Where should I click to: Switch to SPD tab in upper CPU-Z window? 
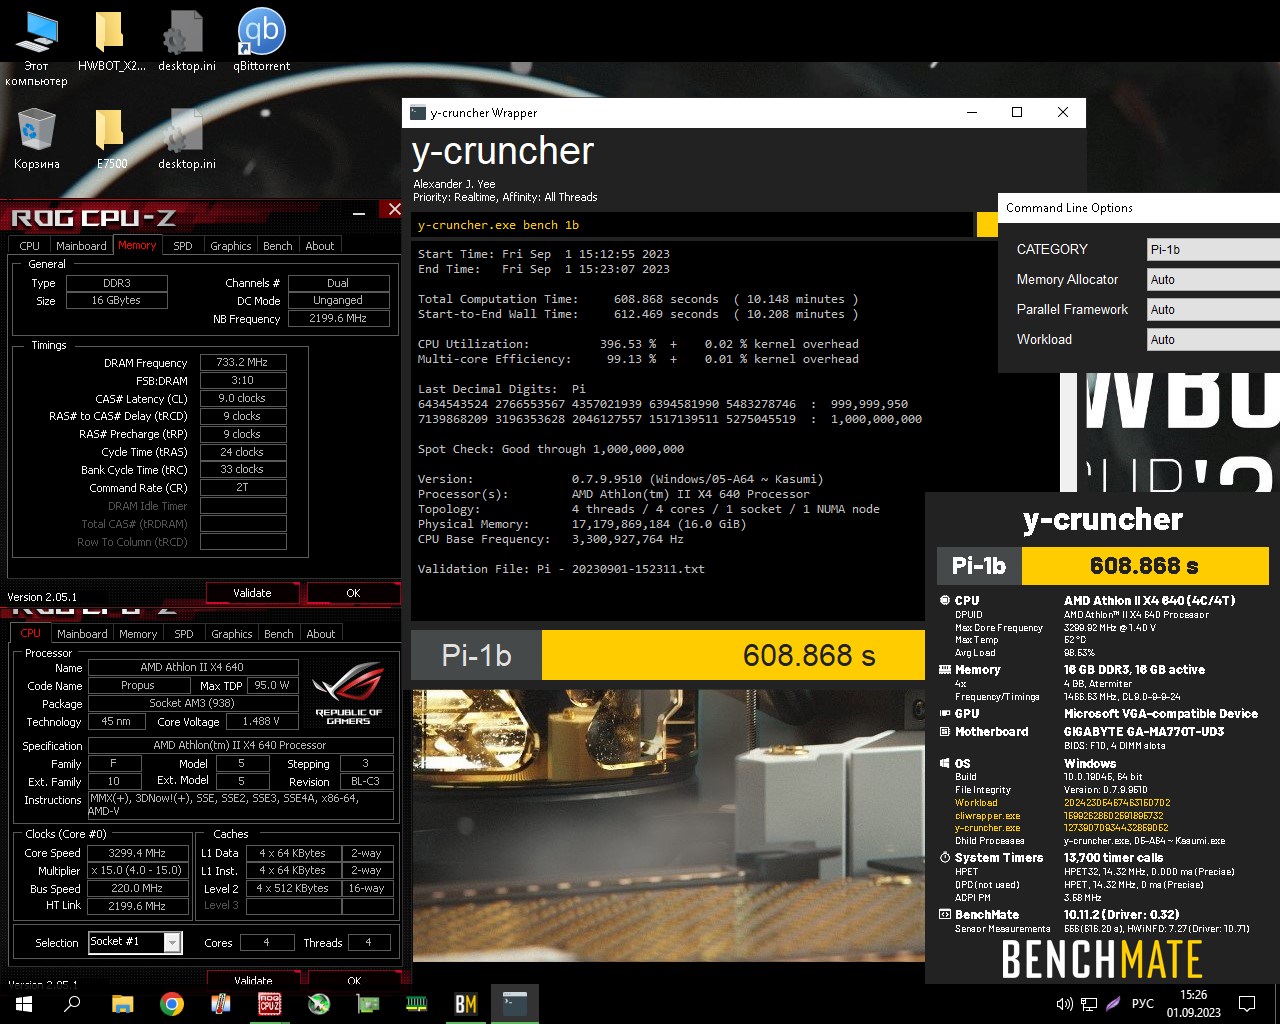point(183,246)
